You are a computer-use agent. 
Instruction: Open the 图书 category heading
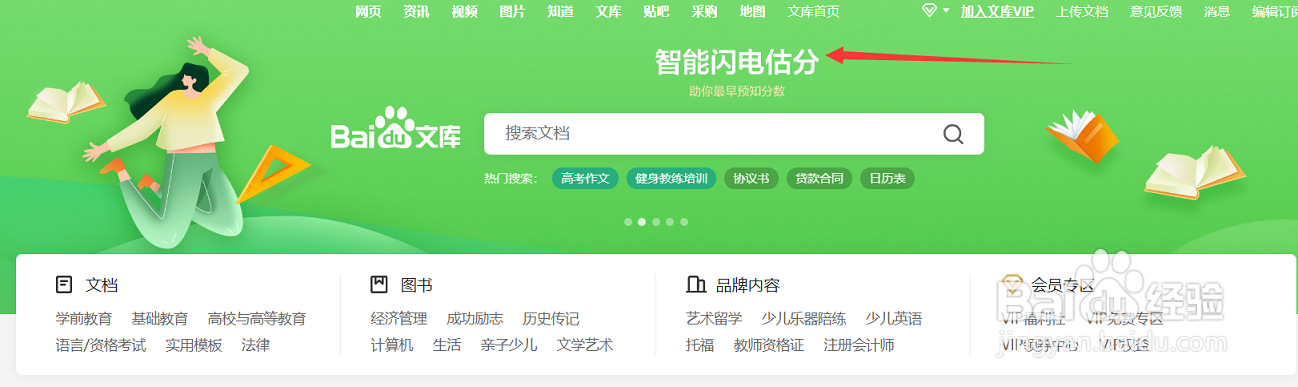click(x=416, y=285)
